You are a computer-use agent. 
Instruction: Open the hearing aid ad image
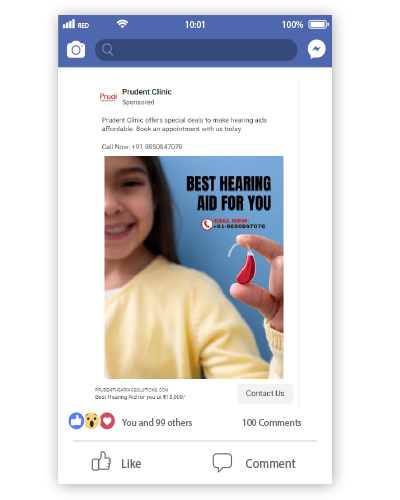[x=194, y=267]
